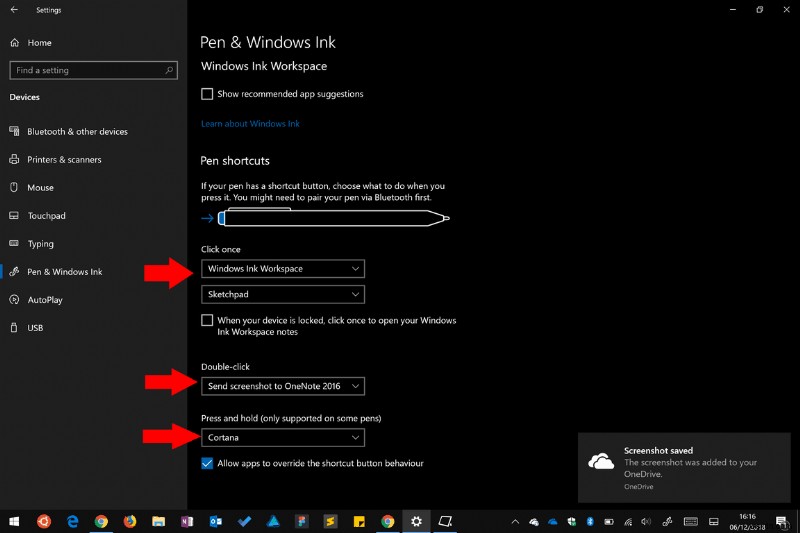Viewport: 800px width, 533px height.
Task: Click the volume speaker tray icon
Action: [646, 521]
